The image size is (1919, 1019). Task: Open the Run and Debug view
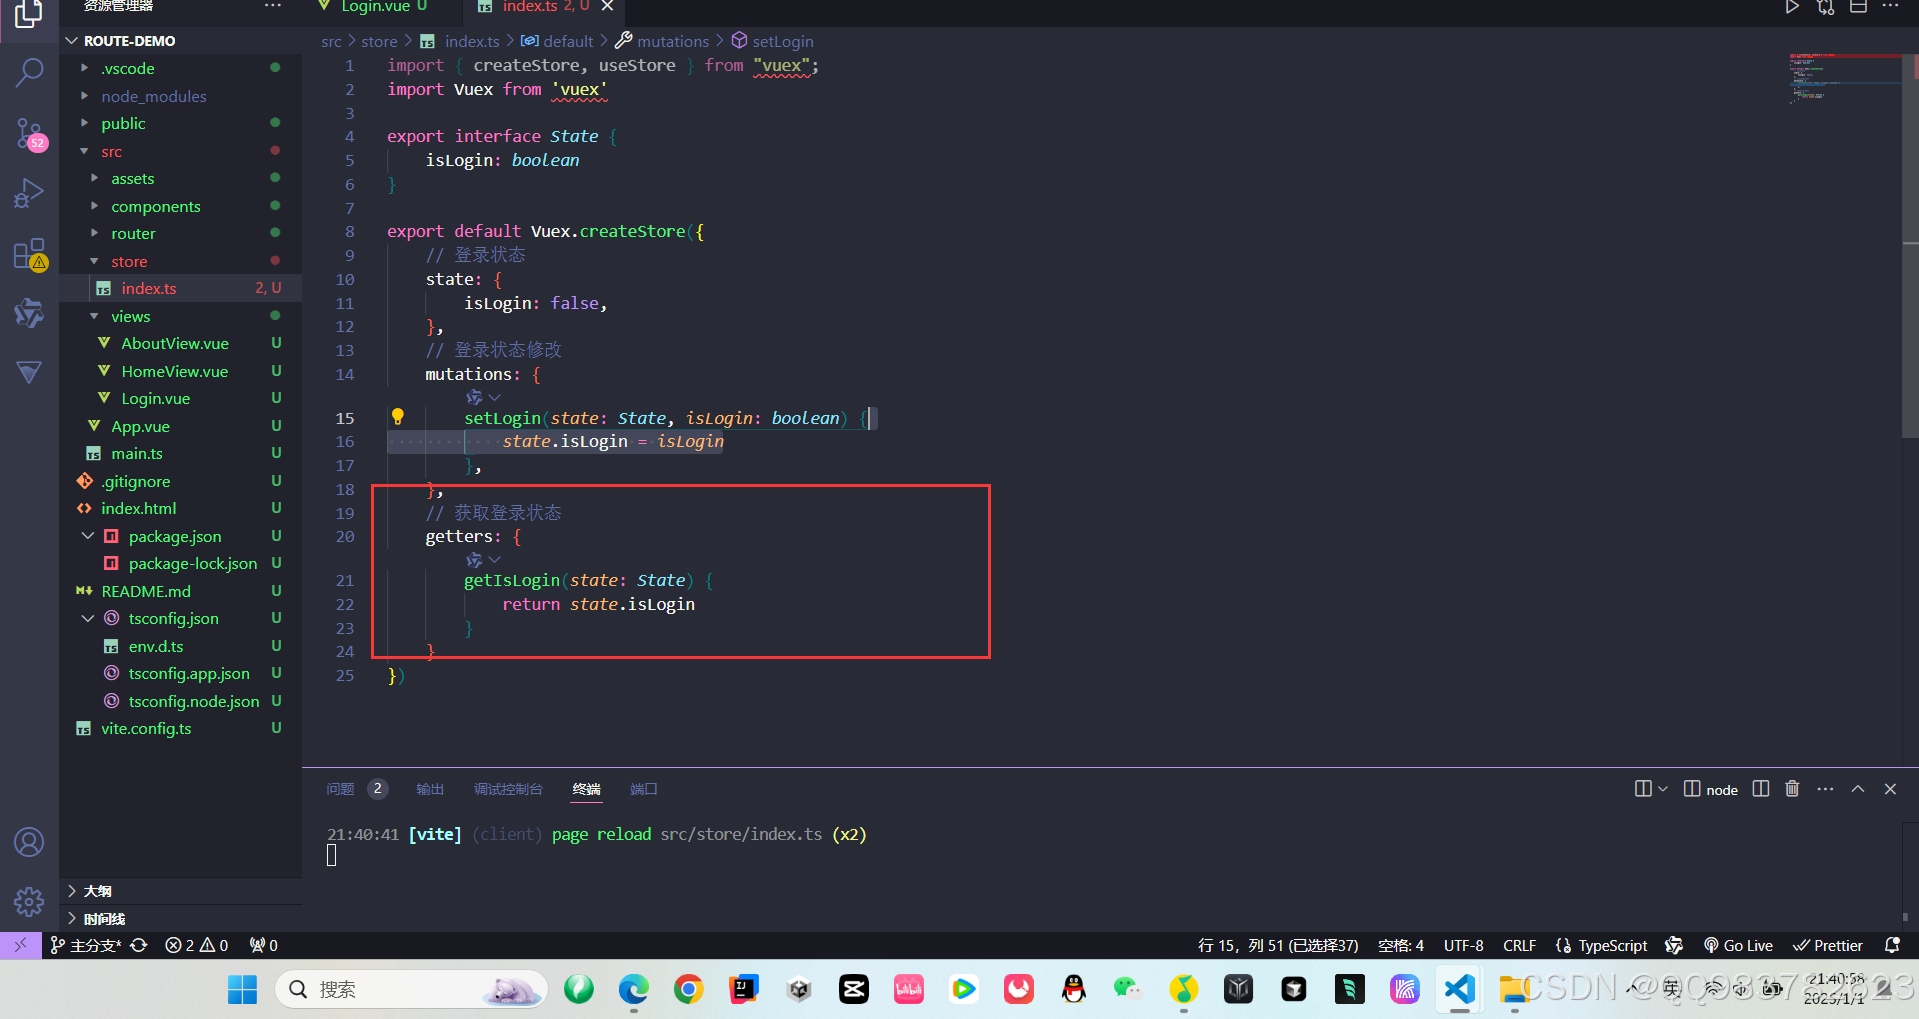coord(29,193)
